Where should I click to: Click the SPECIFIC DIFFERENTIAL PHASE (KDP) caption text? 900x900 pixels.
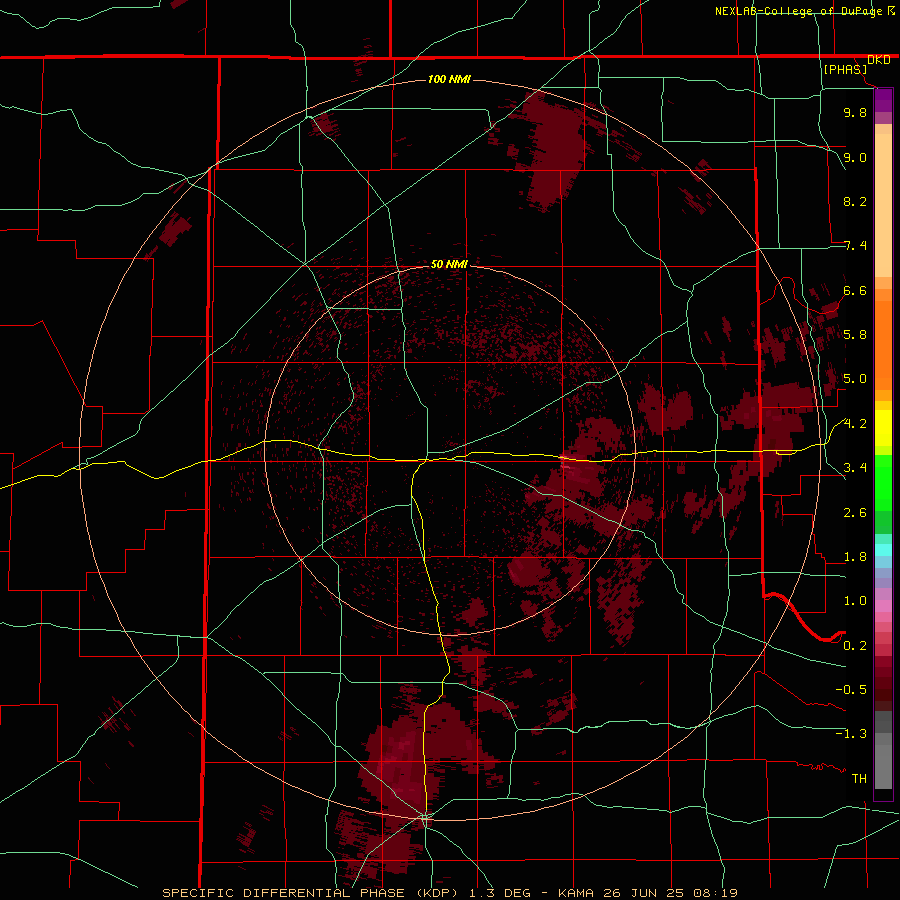[x=311, y=893]
